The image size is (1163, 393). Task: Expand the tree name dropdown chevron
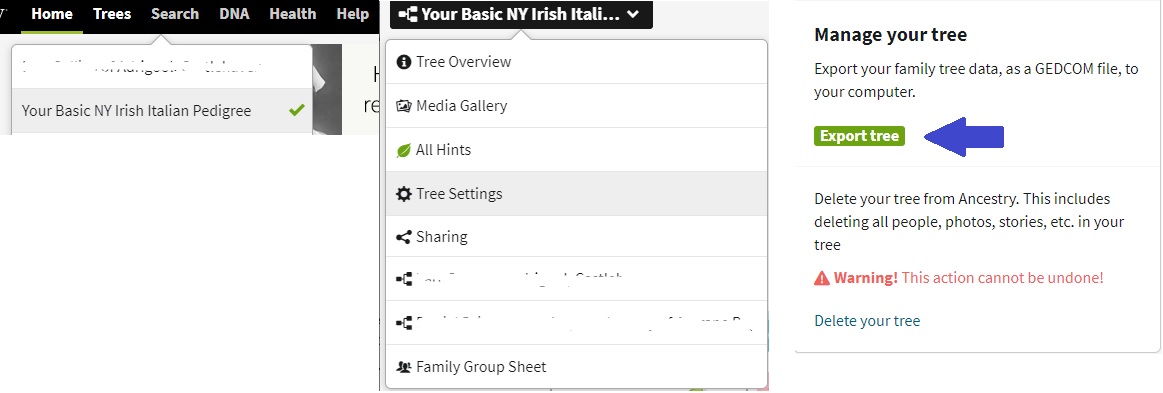[632, 14]
